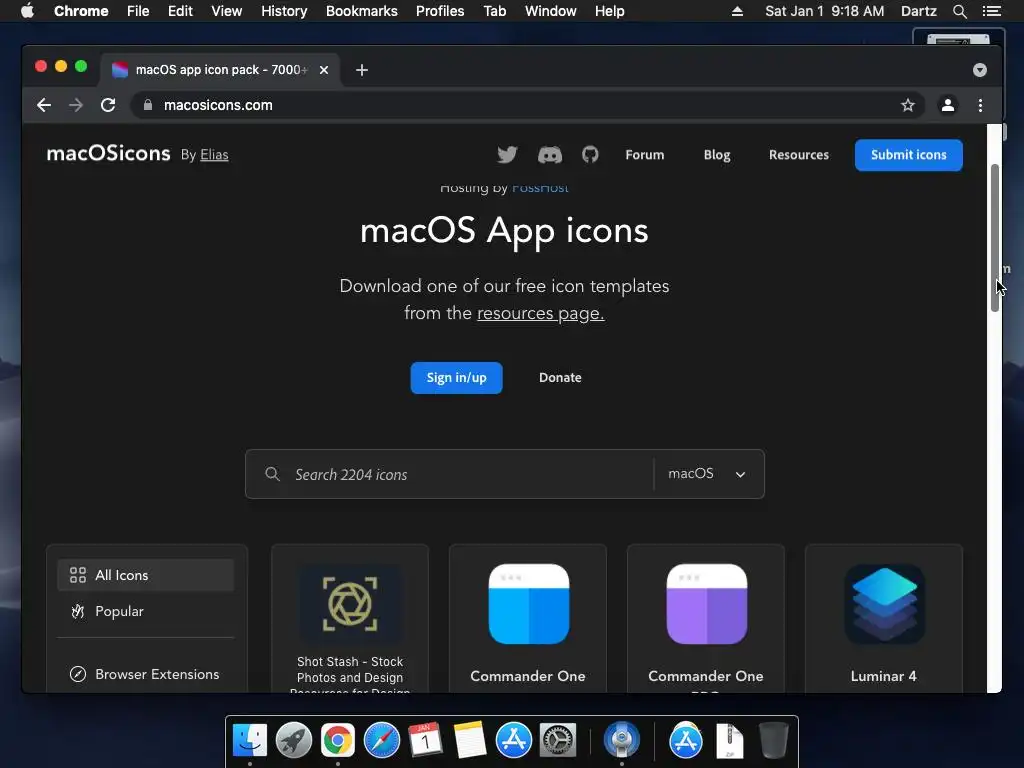Click the site lock icon in the address bar
The height and width of the screenshot is (768, 1024).
pos(148,105)
